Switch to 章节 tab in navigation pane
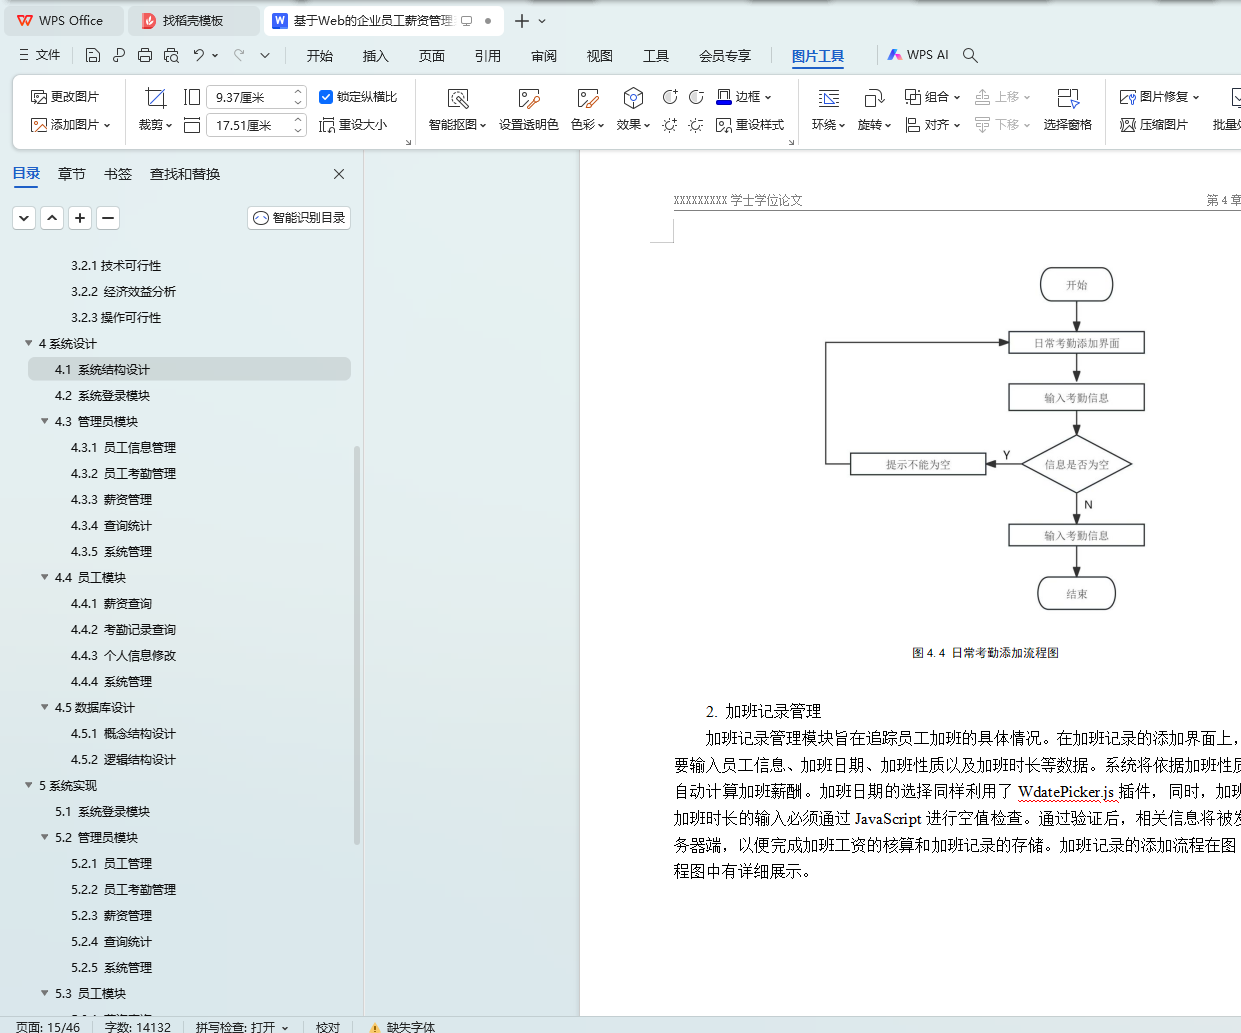The image size is (1241, 1033). pos(72,174)
